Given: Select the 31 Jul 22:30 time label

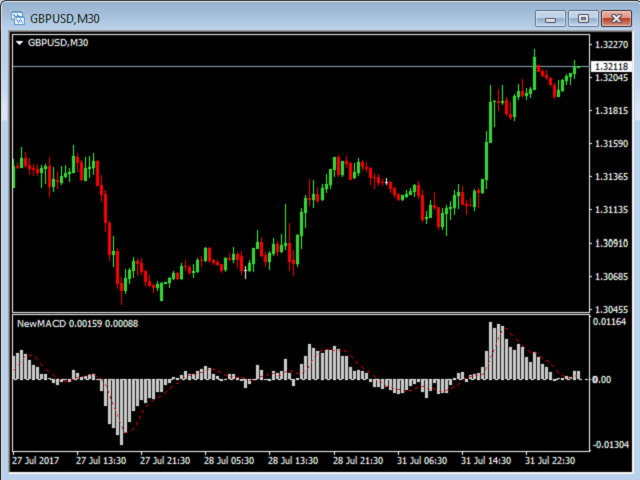Looking at the screenshot, I should coord(549,461).
